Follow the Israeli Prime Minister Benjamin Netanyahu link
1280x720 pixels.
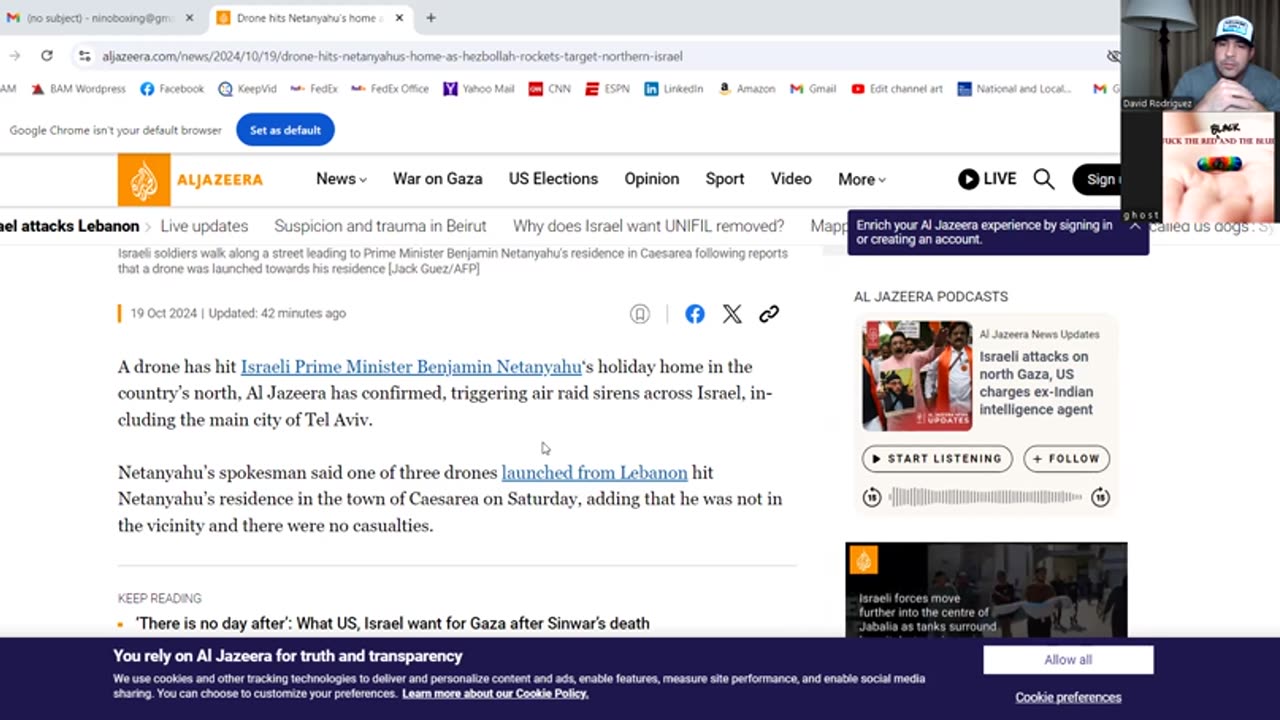[411, 367]
